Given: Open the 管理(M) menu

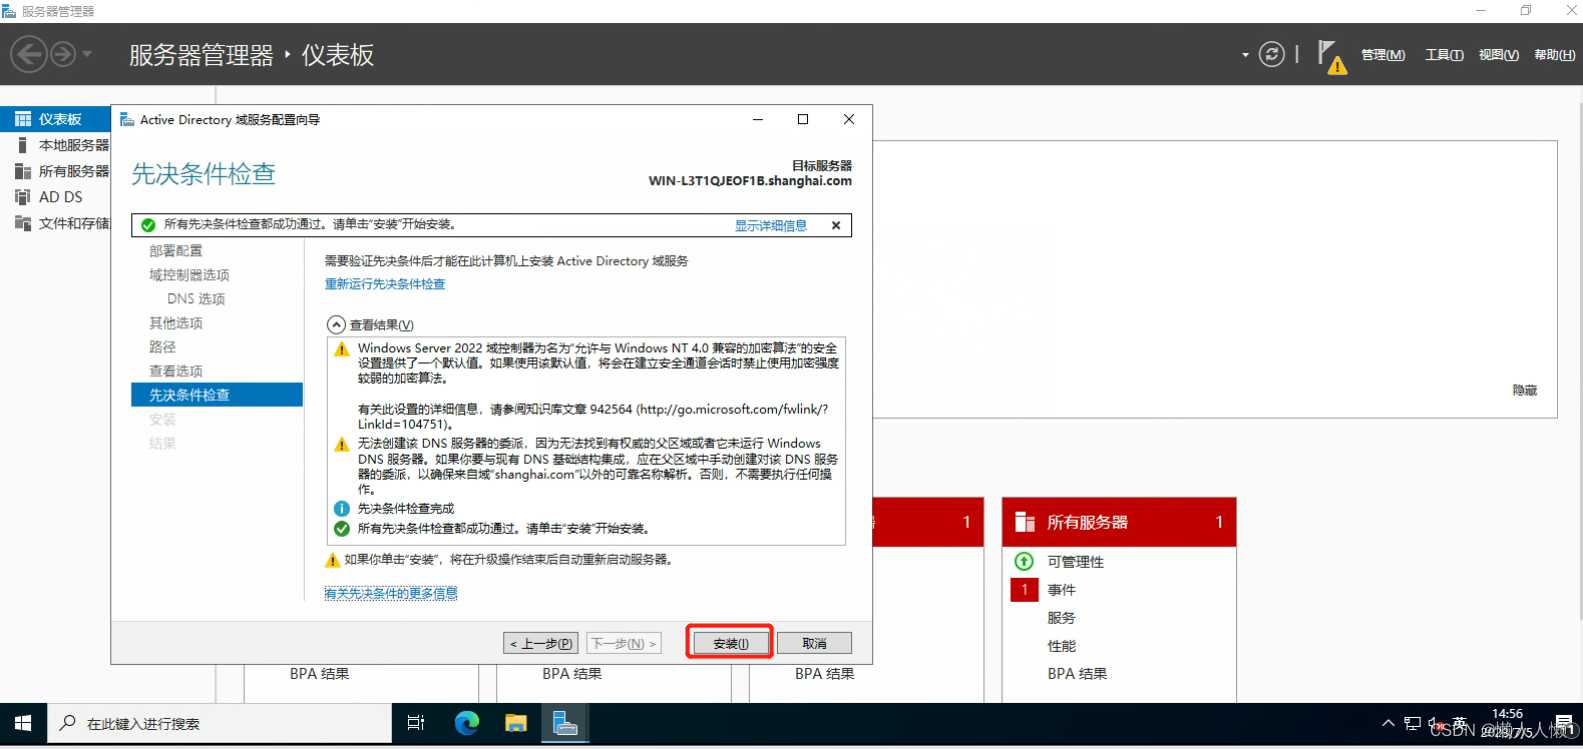Looking at the screenshot, I should point(1383,55).
